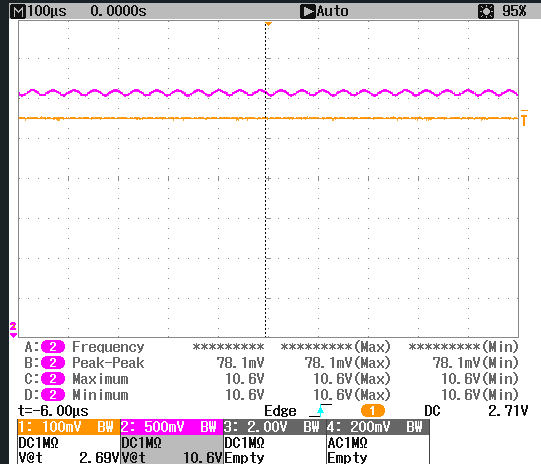Click the cyan rising edge trigger icon
The image size is (541, 464).
(321, 411)
